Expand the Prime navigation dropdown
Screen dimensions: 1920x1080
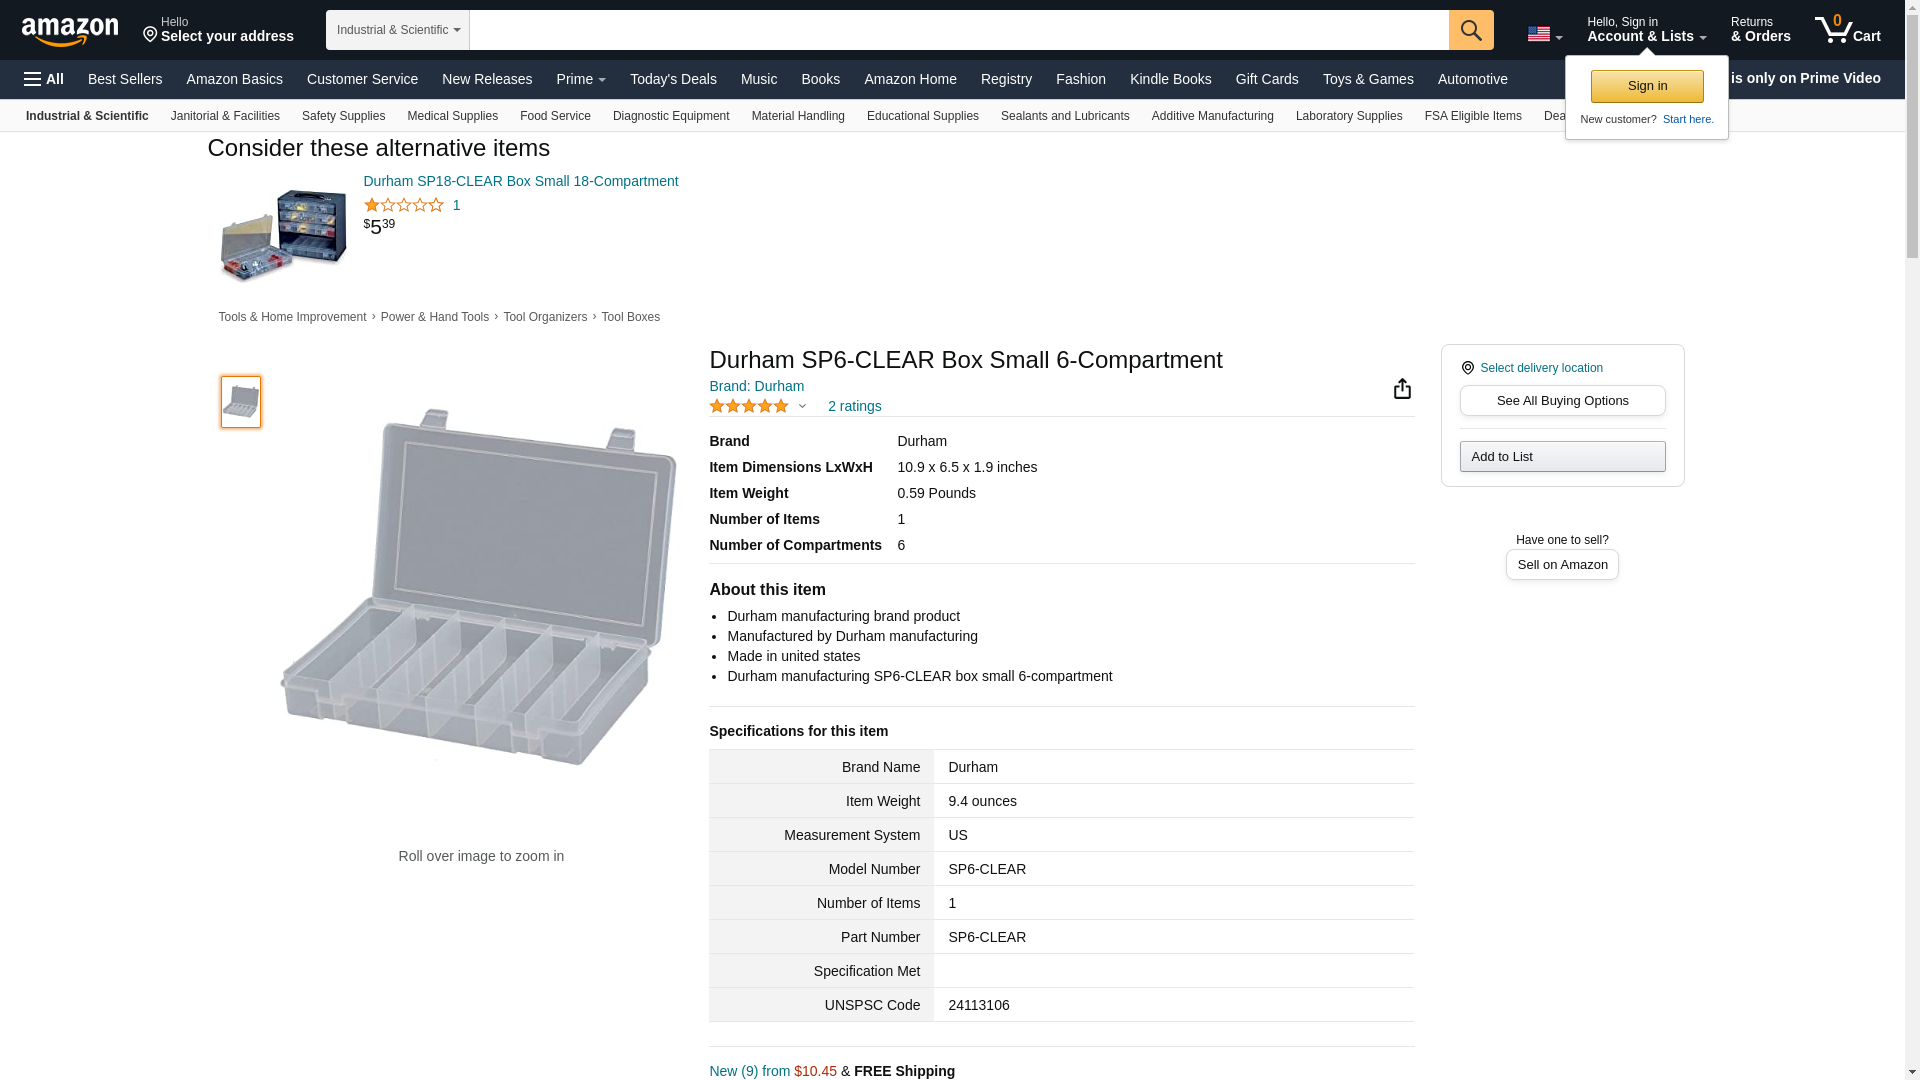[580, 79]
